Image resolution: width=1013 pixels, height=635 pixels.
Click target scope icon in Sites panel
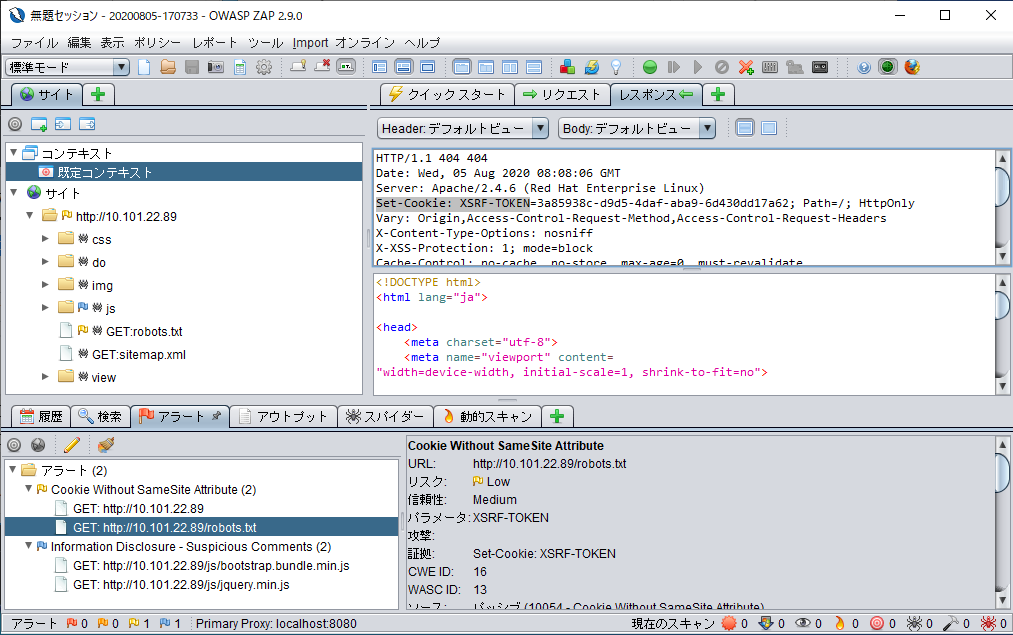[15, 124]
